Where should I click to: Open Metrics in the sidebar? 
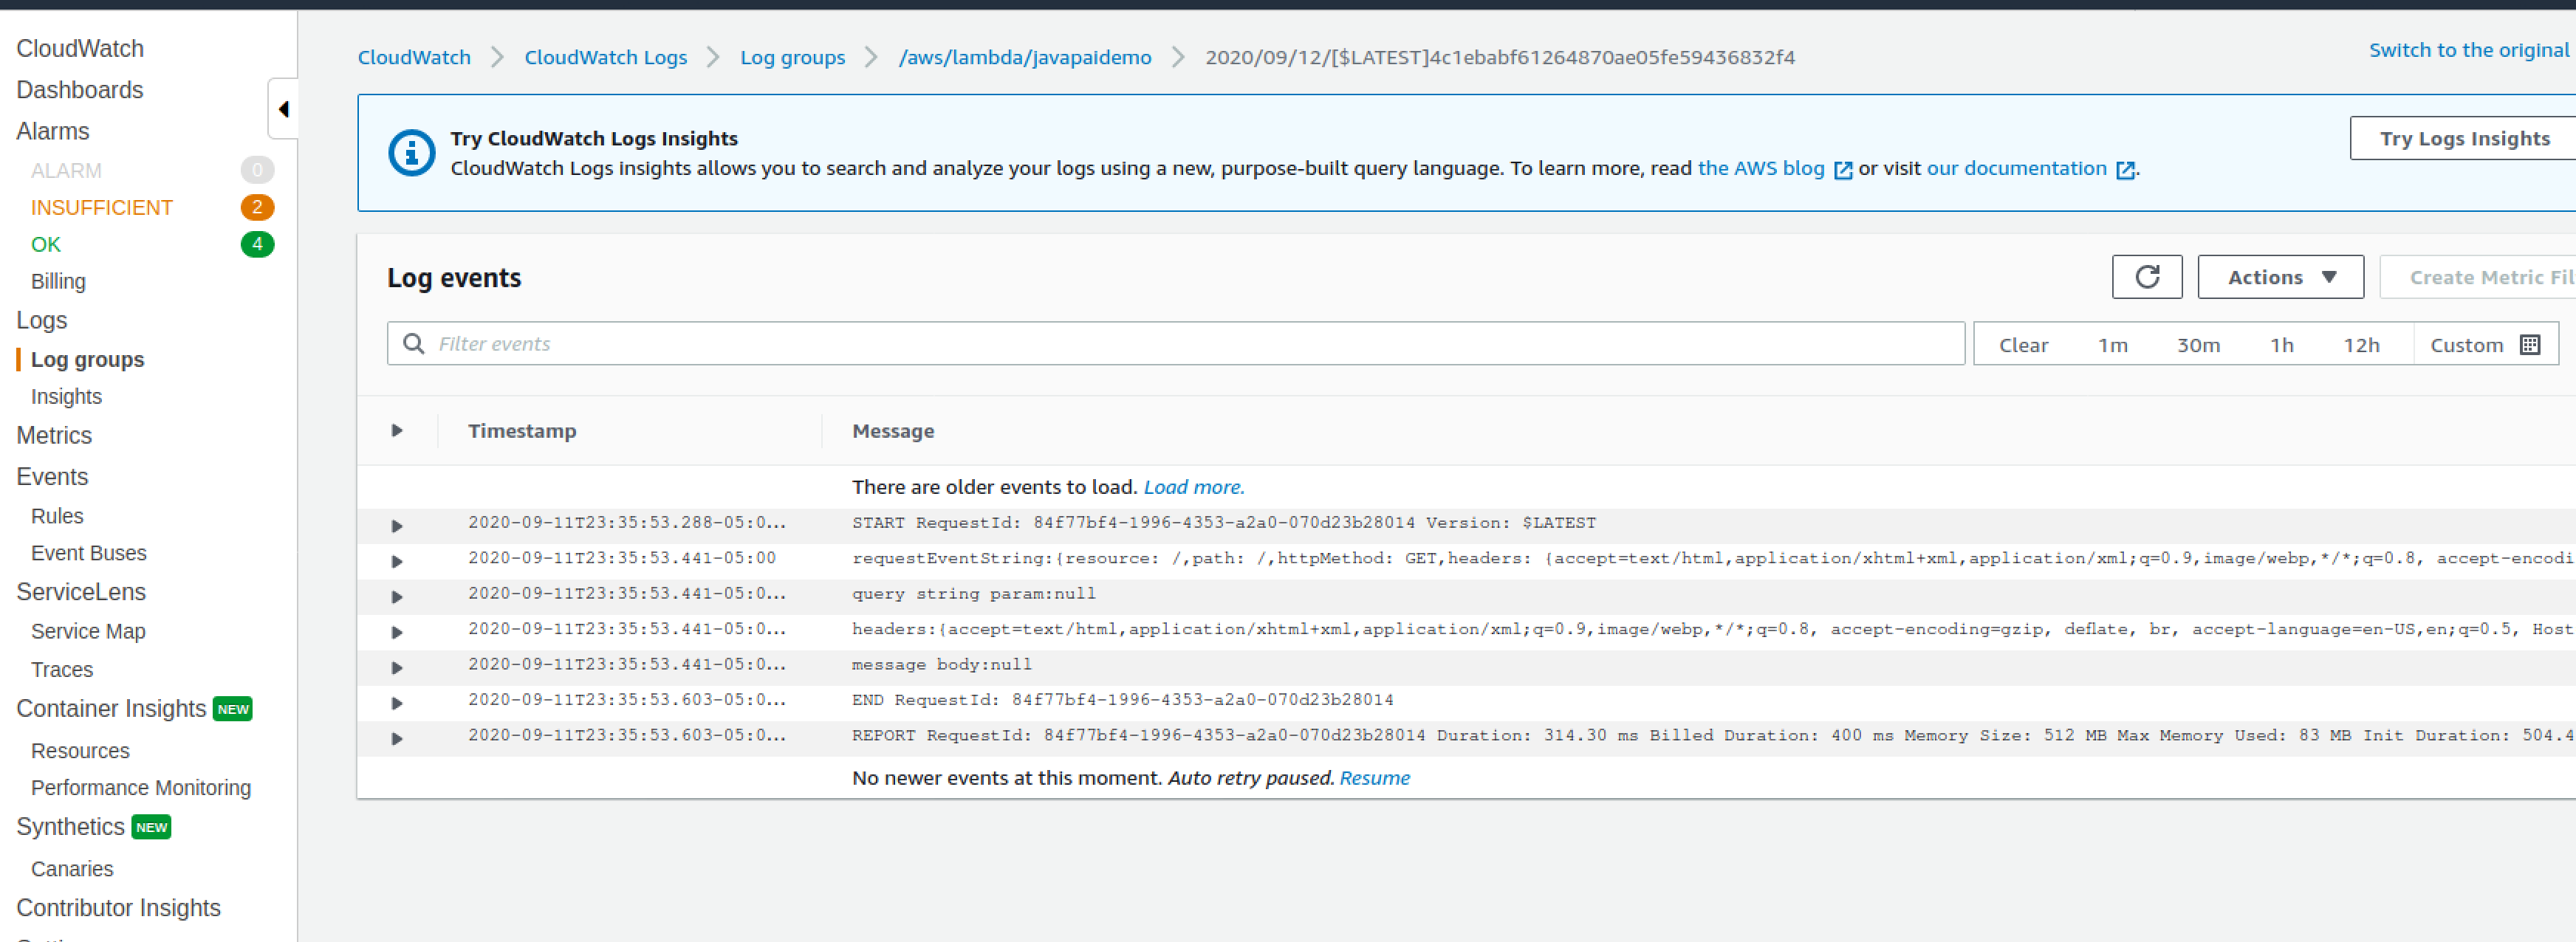[54, 435]
